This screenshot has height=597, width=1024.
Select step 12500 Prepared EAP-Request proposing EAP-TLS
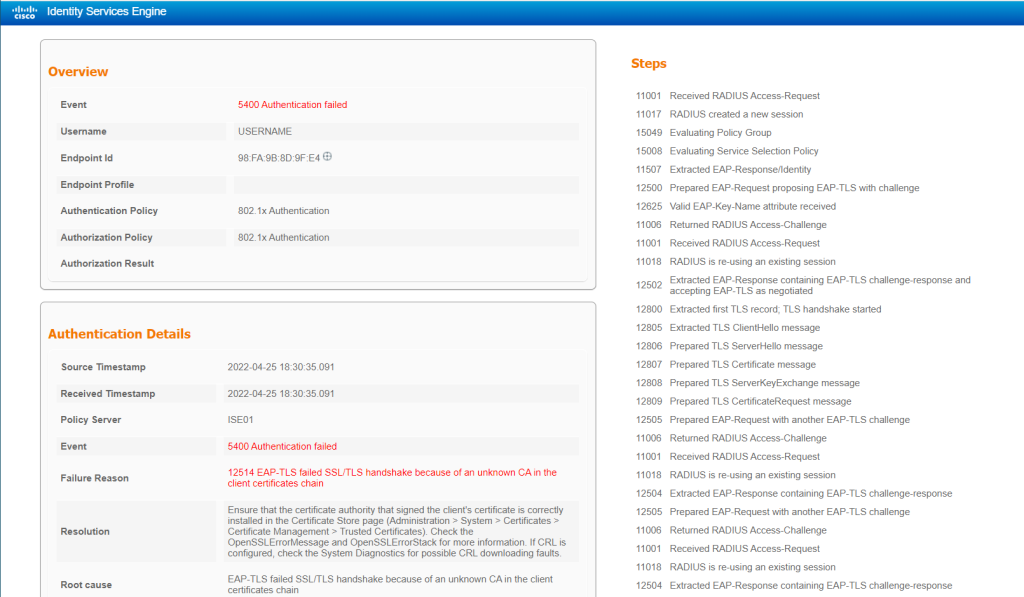click(778, 187)
